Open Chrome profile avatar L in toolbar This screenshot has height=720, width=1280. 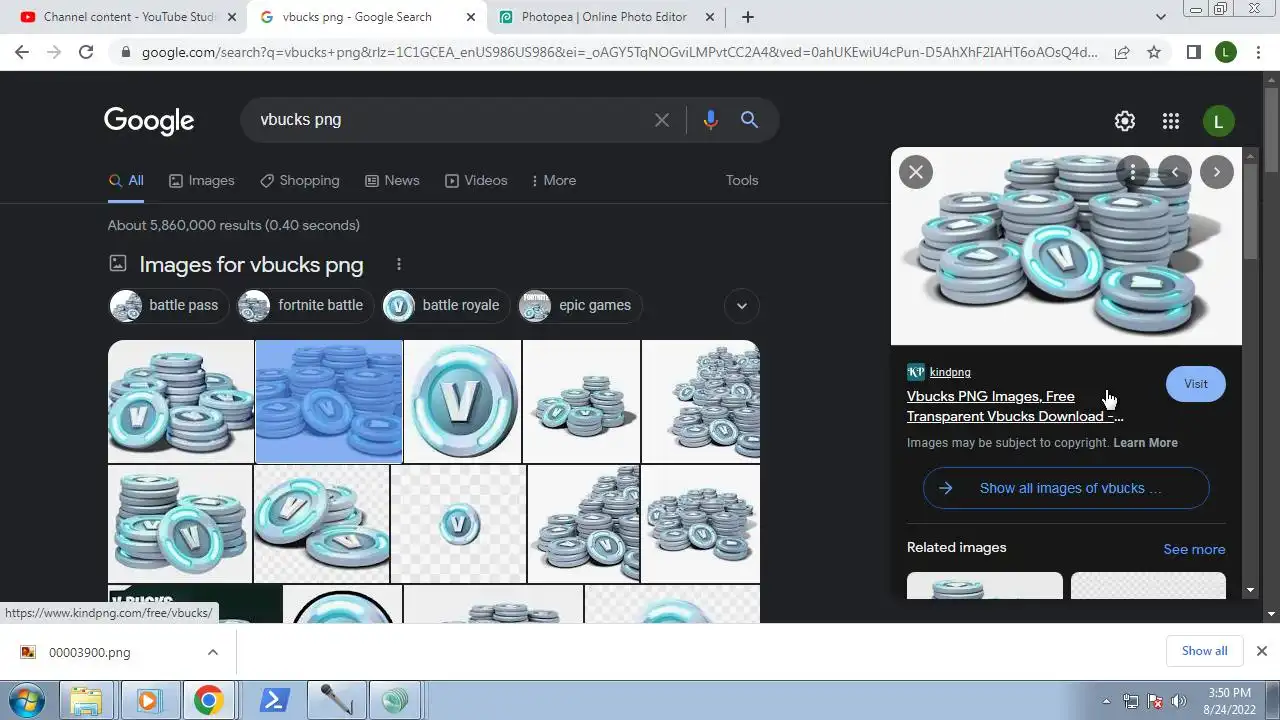(x=1226, y=52)
